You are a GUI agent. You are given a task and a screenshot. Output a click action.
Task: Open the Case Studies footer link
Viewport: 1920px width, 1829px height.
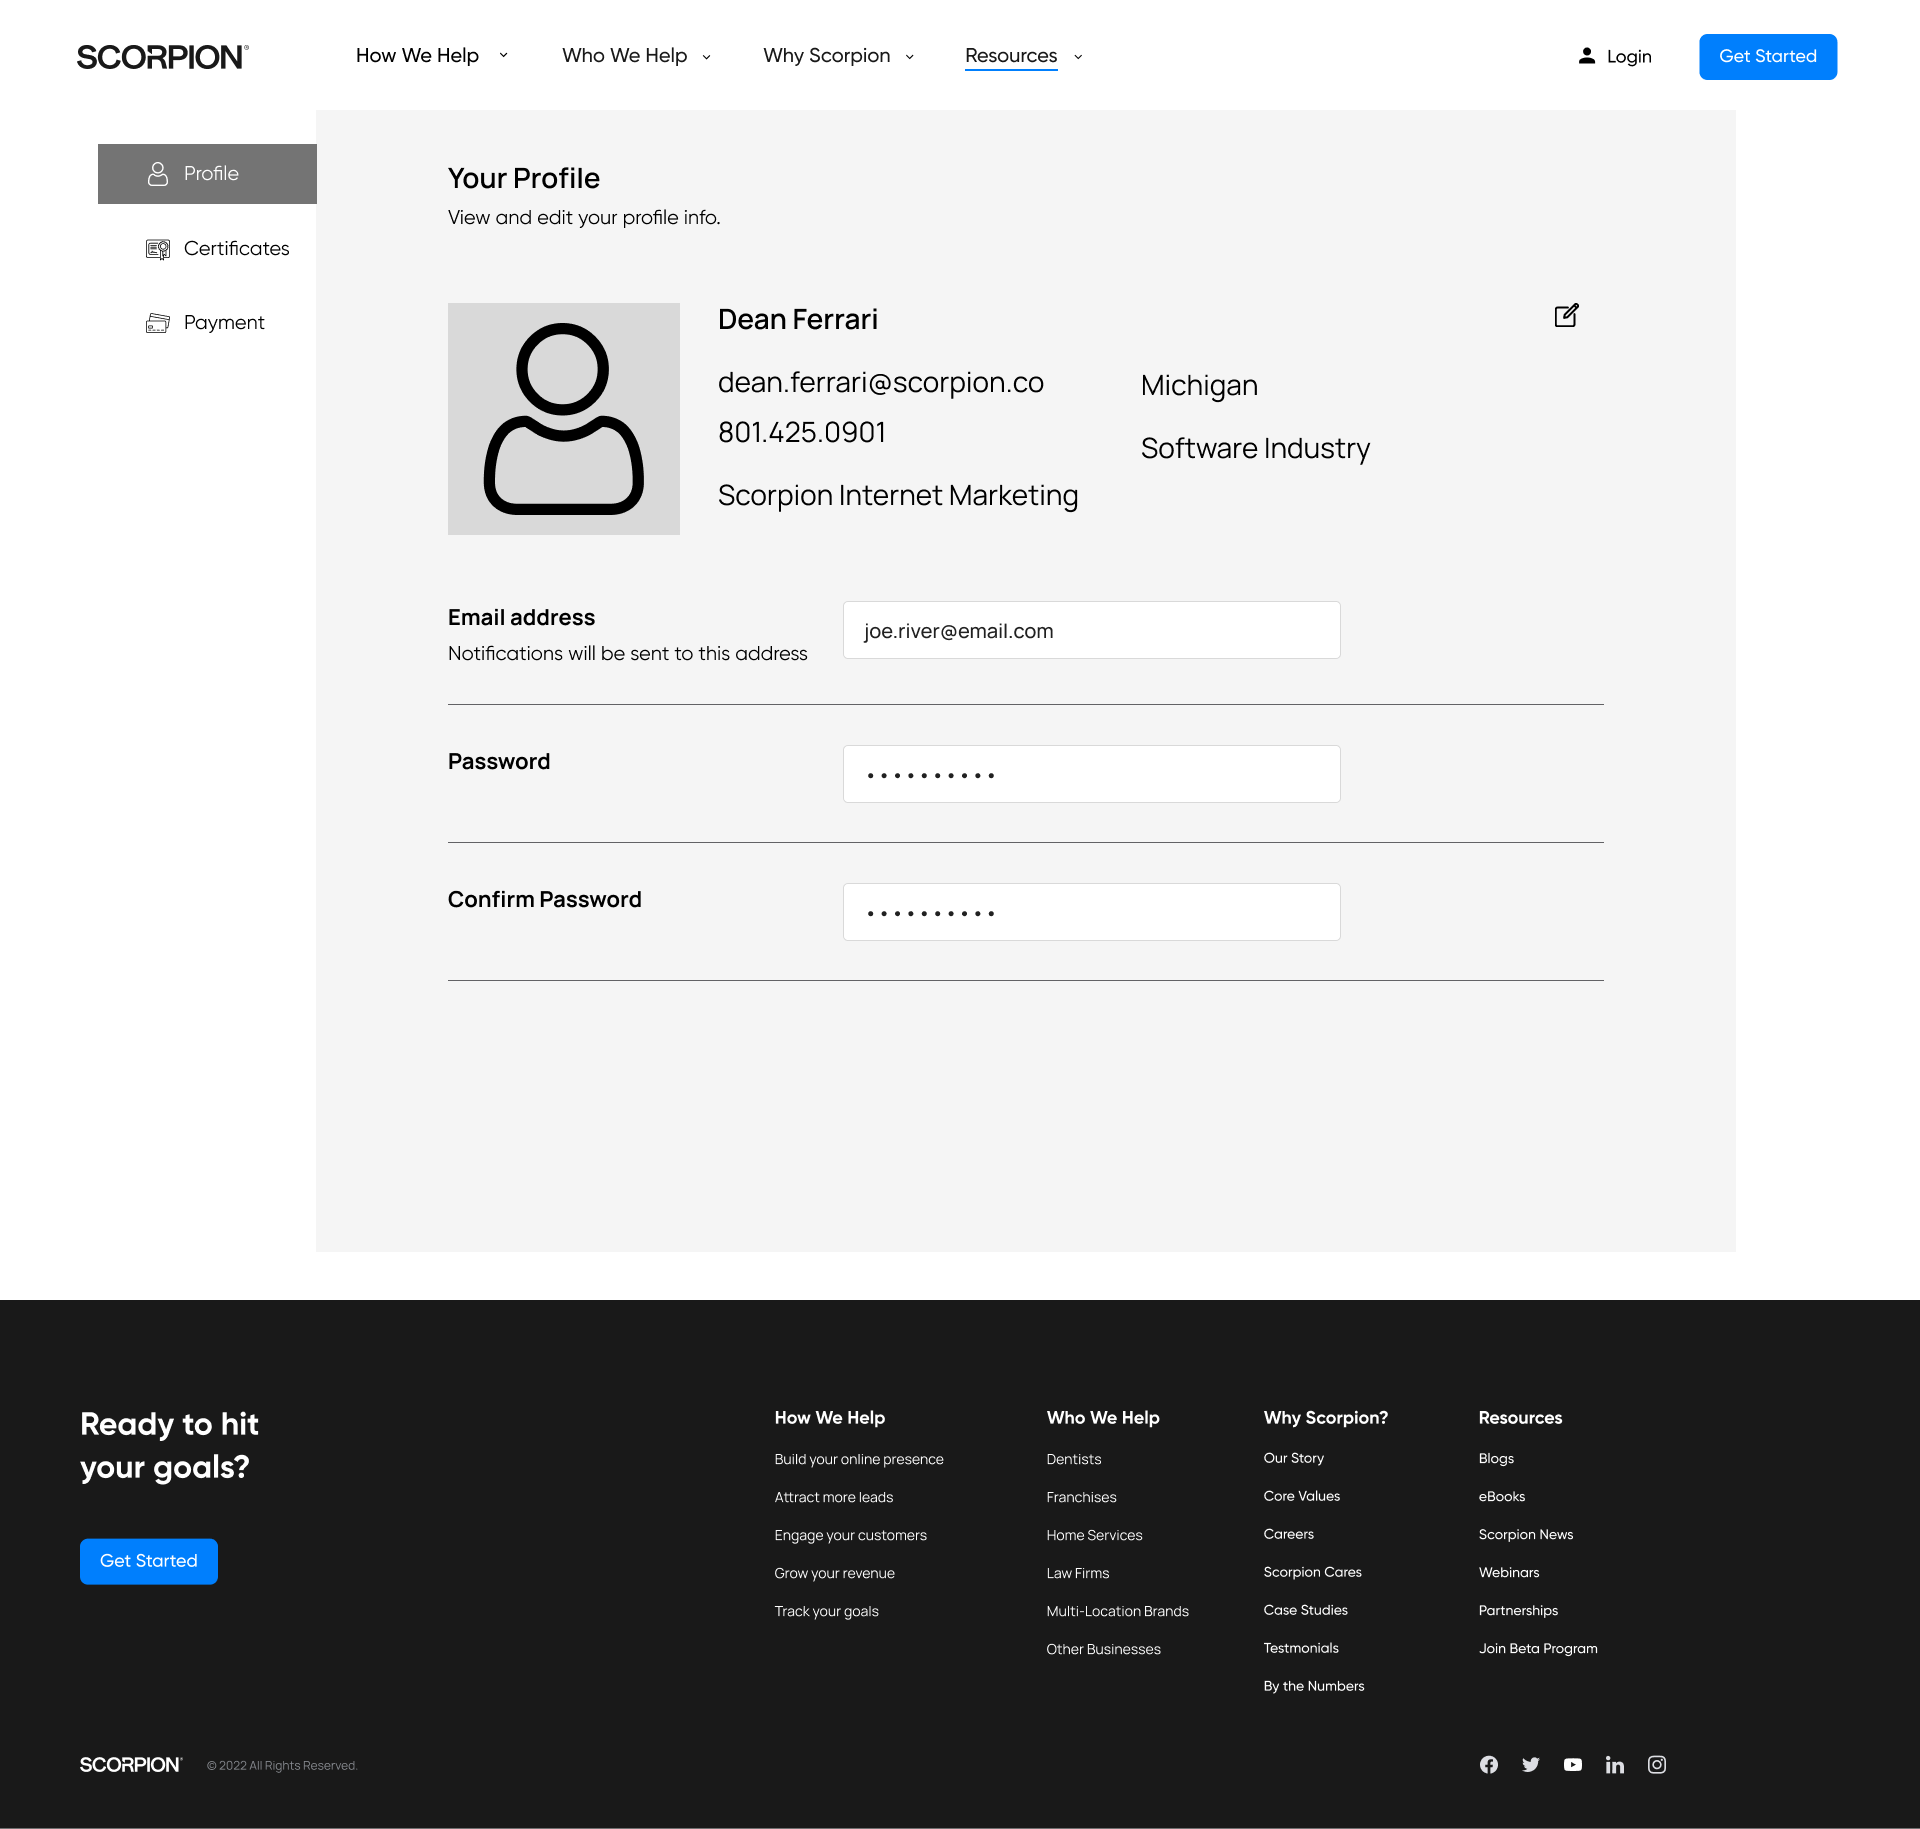point(1305,1610)
